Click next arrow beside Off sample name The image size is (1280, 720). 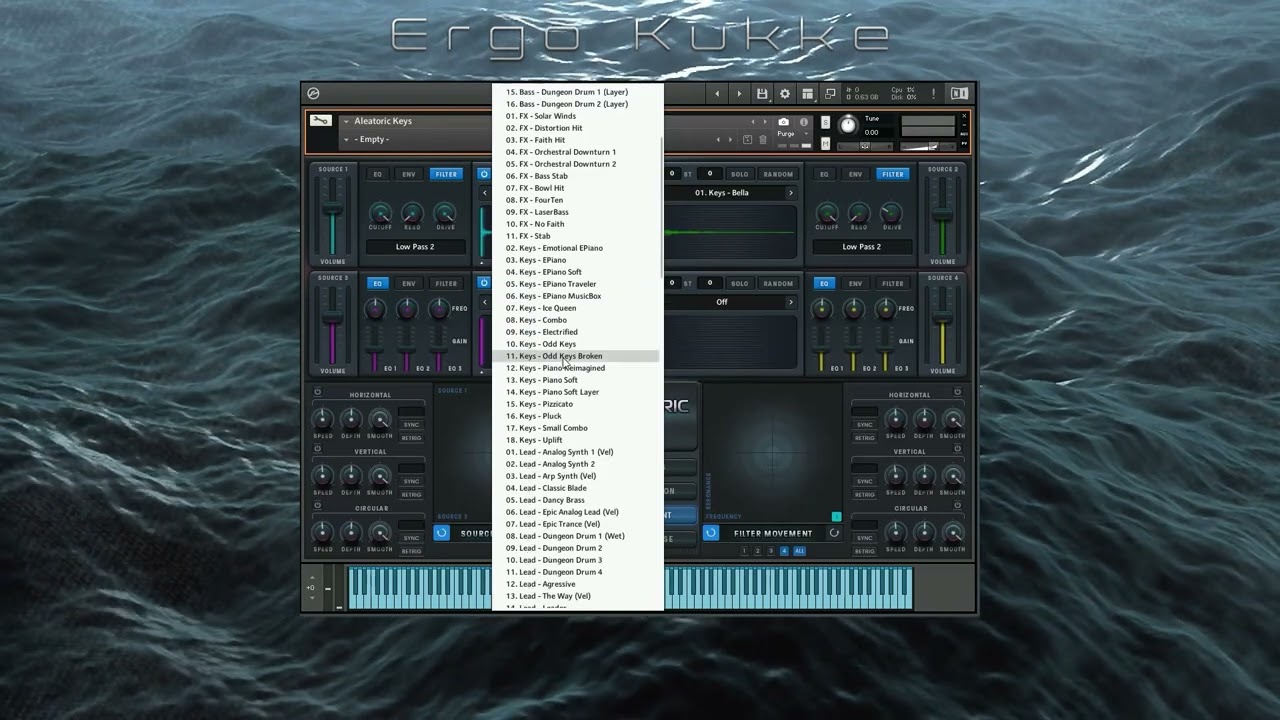coord(790,302)
